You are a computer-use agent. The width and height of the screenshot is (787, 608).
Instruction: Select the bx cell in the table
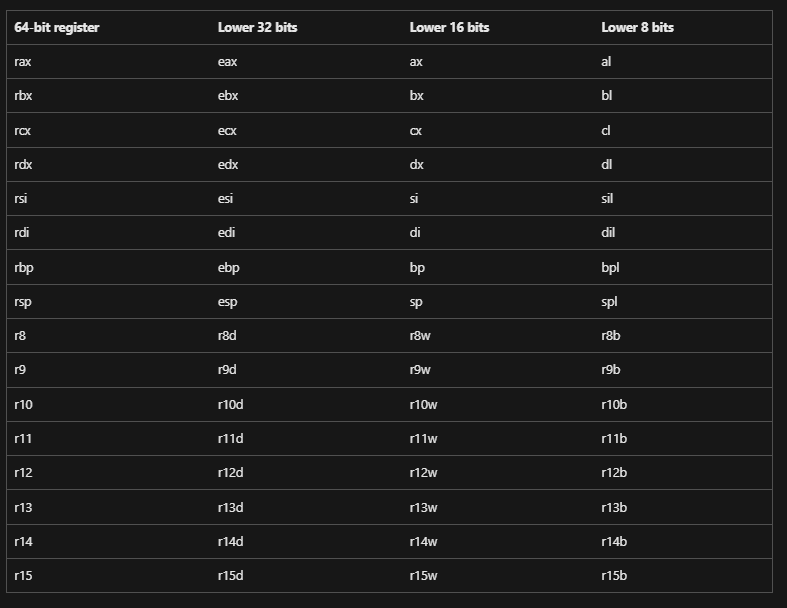(x=417, y=96)
